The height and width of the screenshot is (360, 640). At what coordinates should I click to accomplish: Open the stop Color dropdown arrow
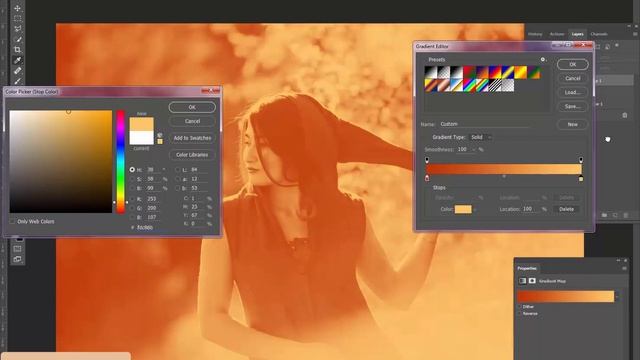coord(475,209)
